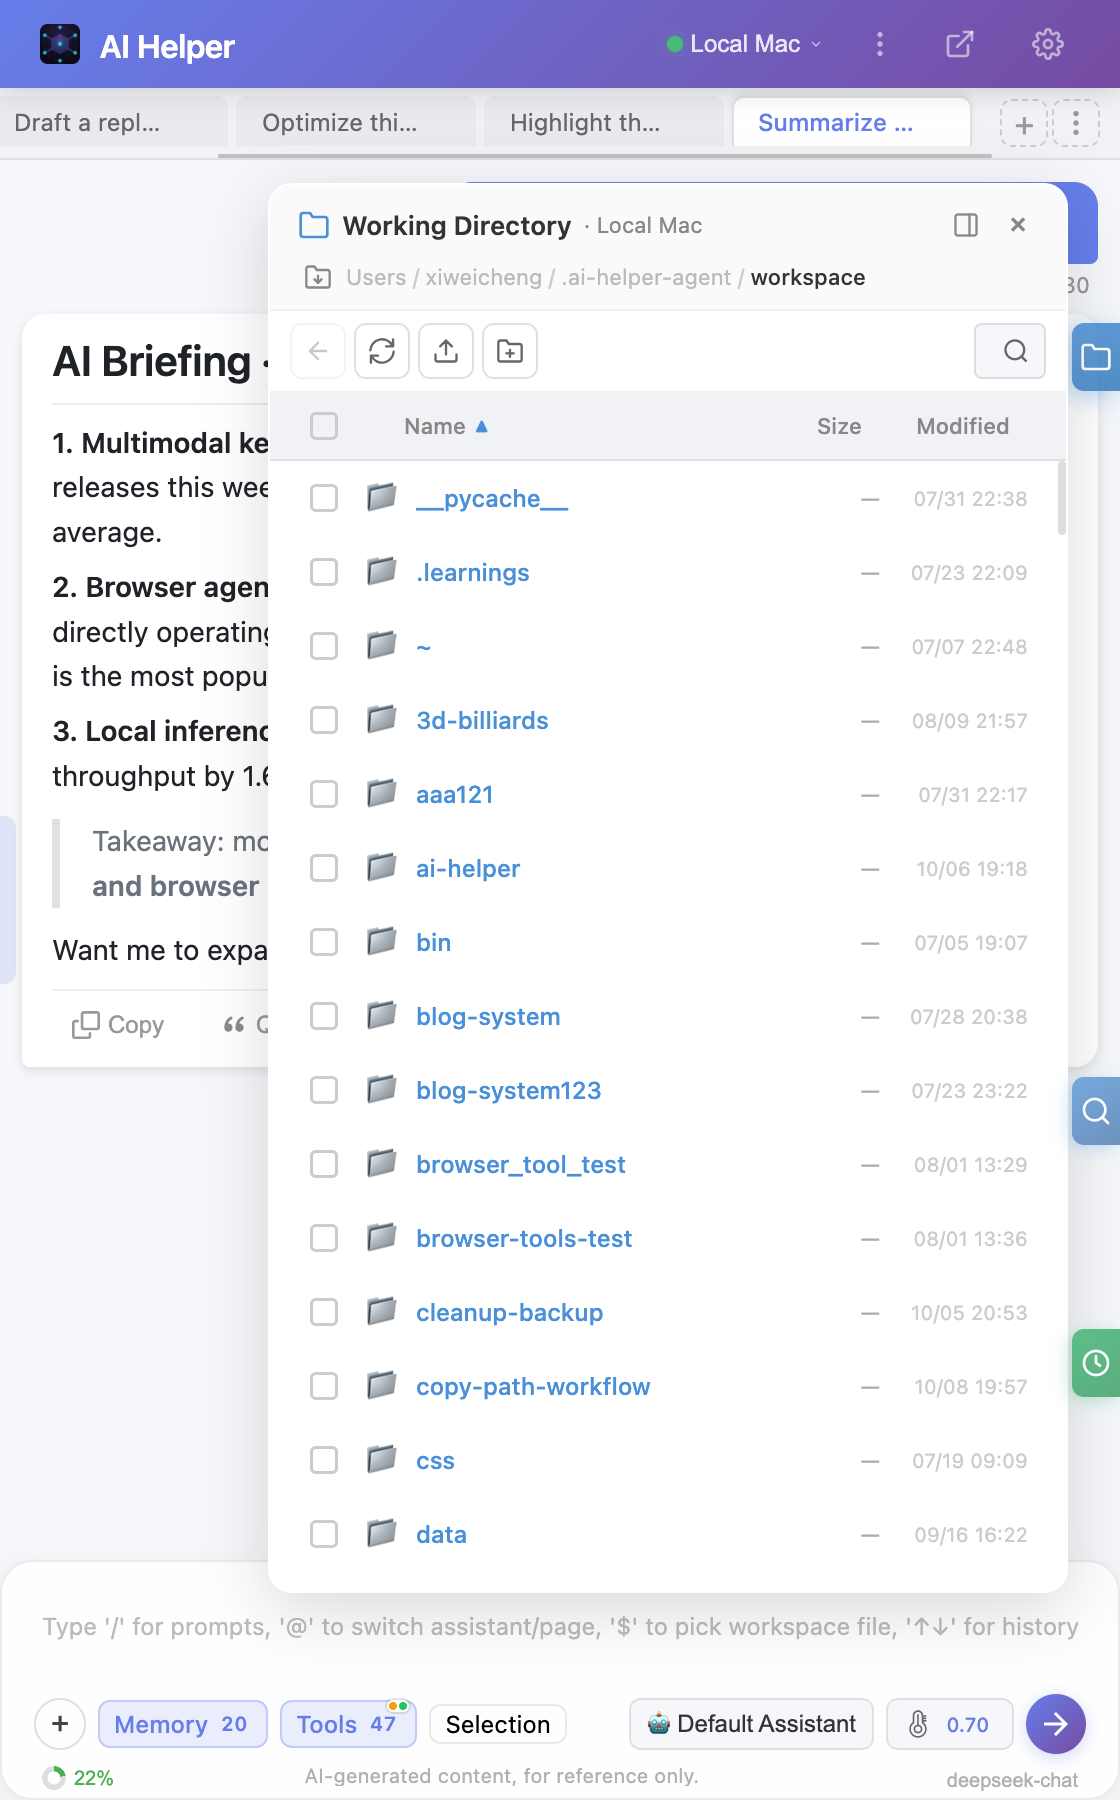Check the __pycache__ row checkbox
The height and width of the screenshot is (1800, 1120).
click(324, 498)
